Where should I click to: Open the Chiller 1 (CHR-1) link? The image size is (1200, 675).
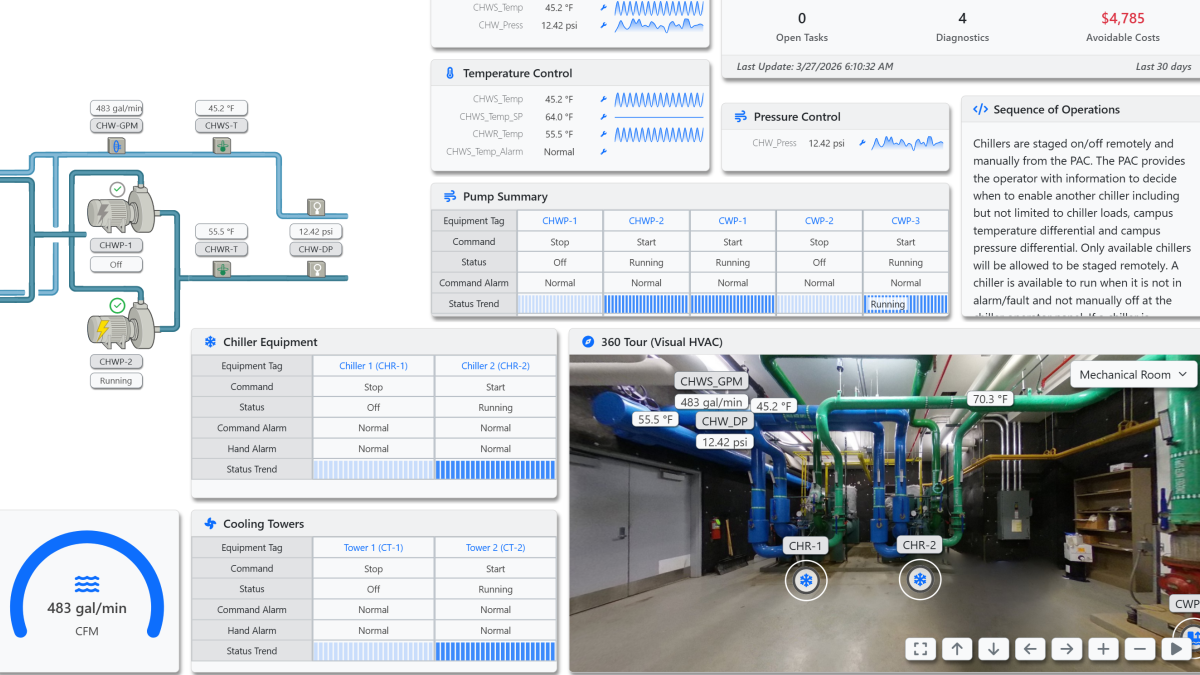[373, 366]
